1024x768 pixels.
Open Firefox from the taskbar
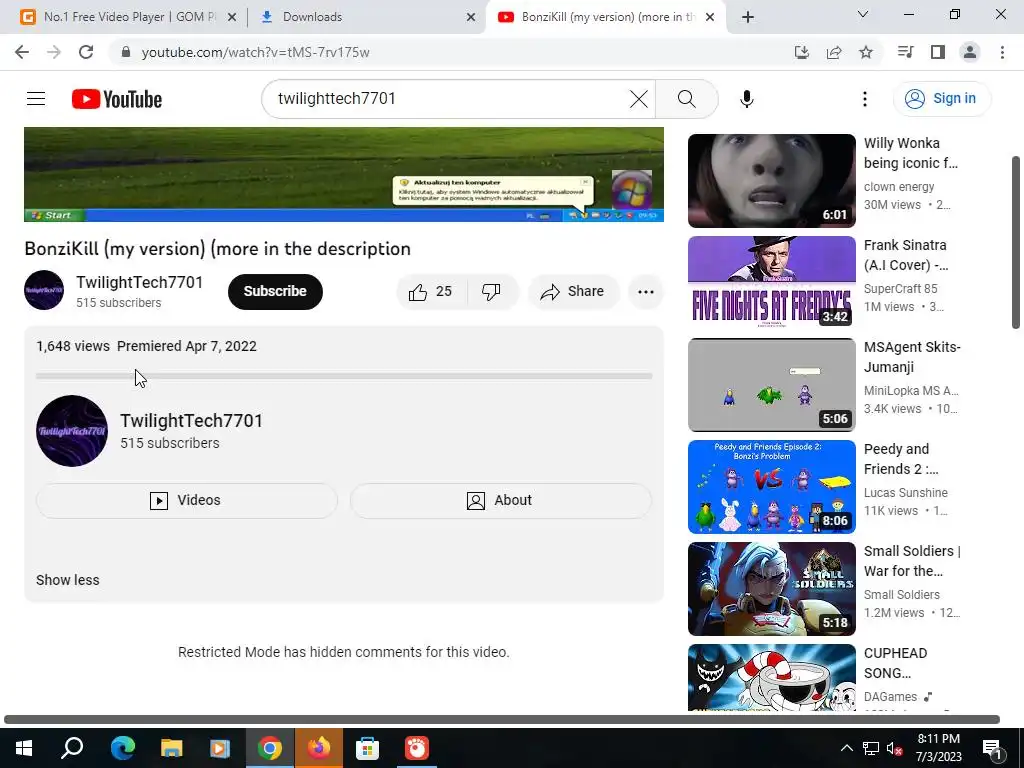319,748
